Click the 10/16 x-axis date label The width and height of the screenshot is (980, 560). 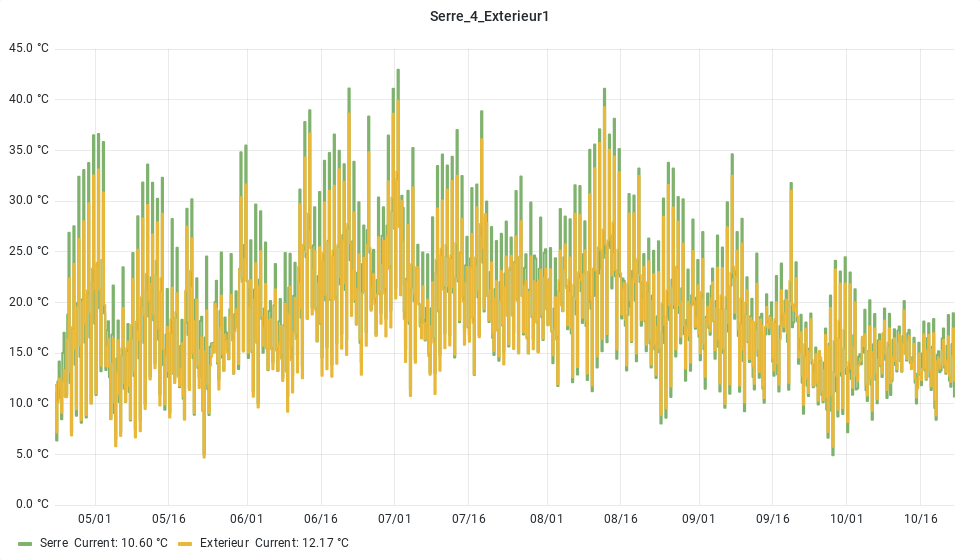click(x=921, y=519)
